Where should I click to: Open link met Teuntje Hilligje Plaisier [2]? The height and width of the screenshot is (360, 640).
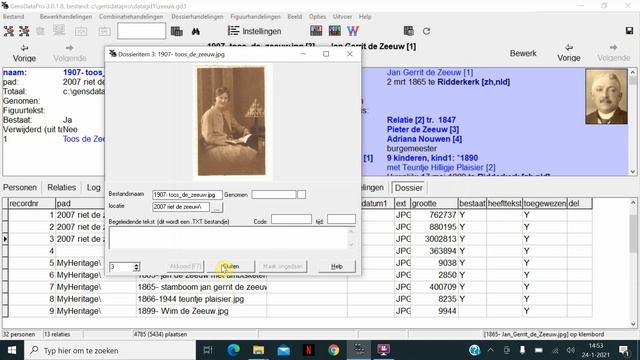point(441,167)
